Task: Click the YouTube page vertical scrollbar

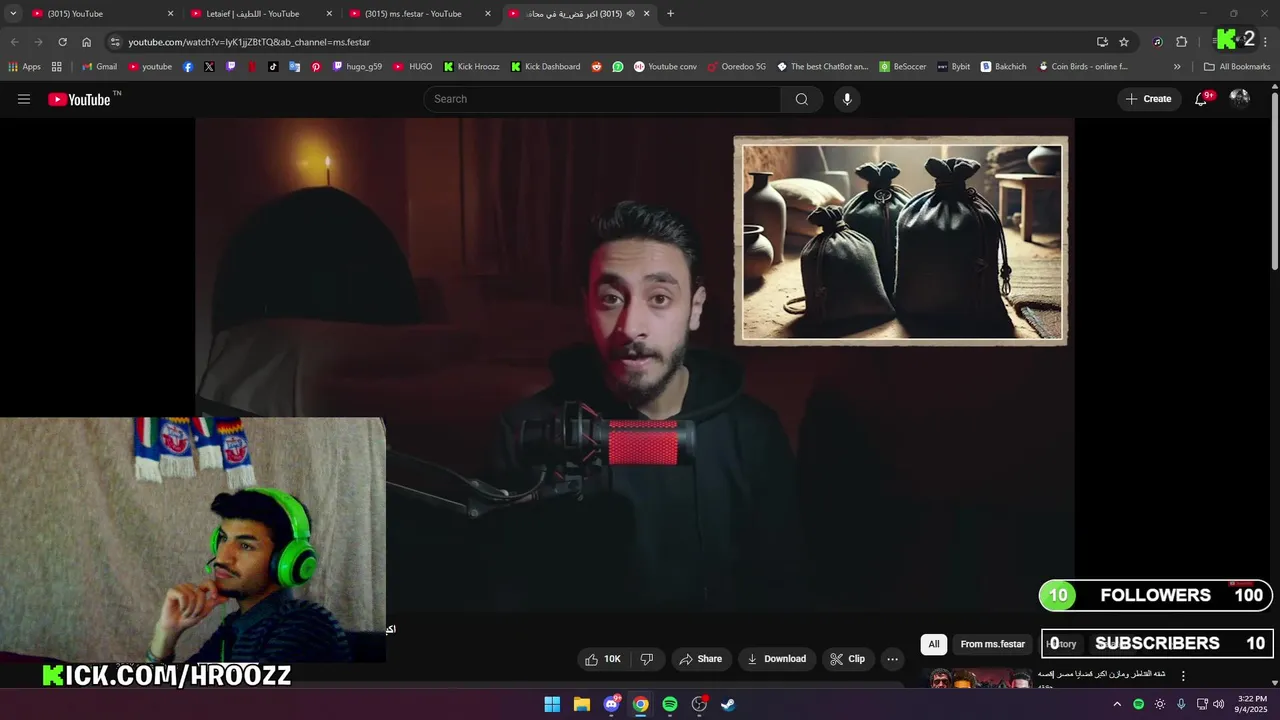Action: coord(1274,180)
